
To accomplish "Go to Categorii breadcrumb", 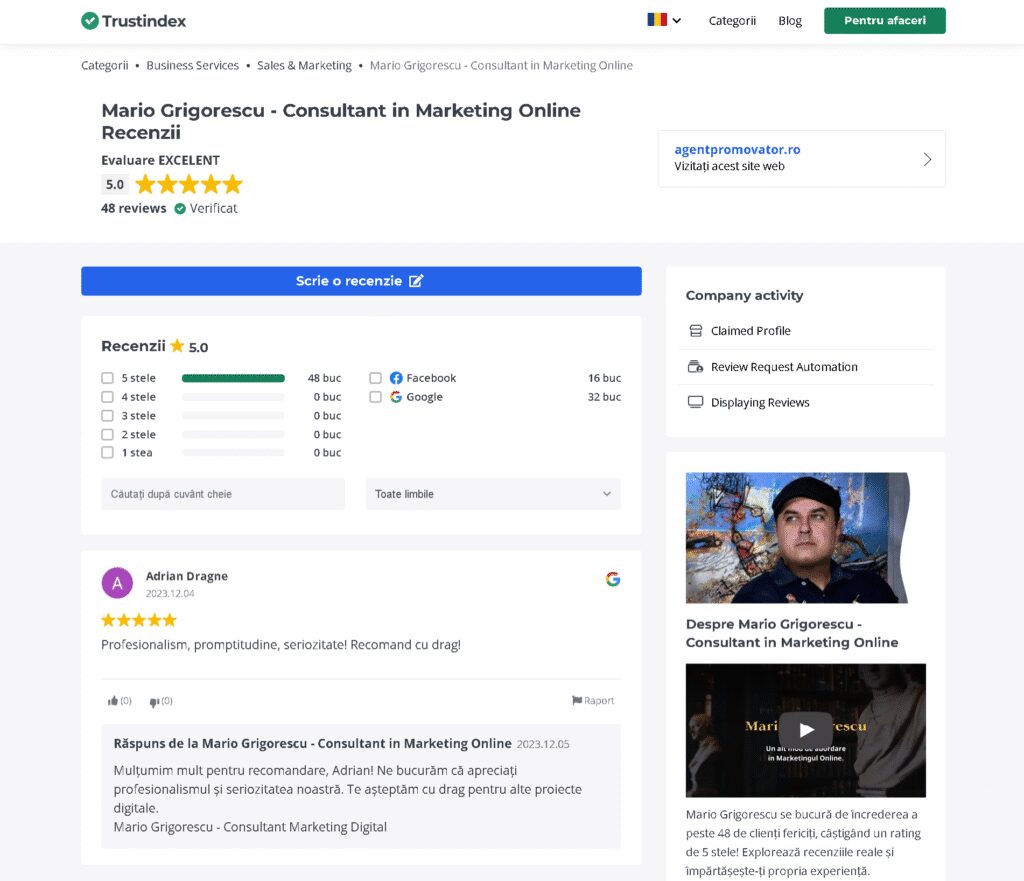I will coord(104,65).
